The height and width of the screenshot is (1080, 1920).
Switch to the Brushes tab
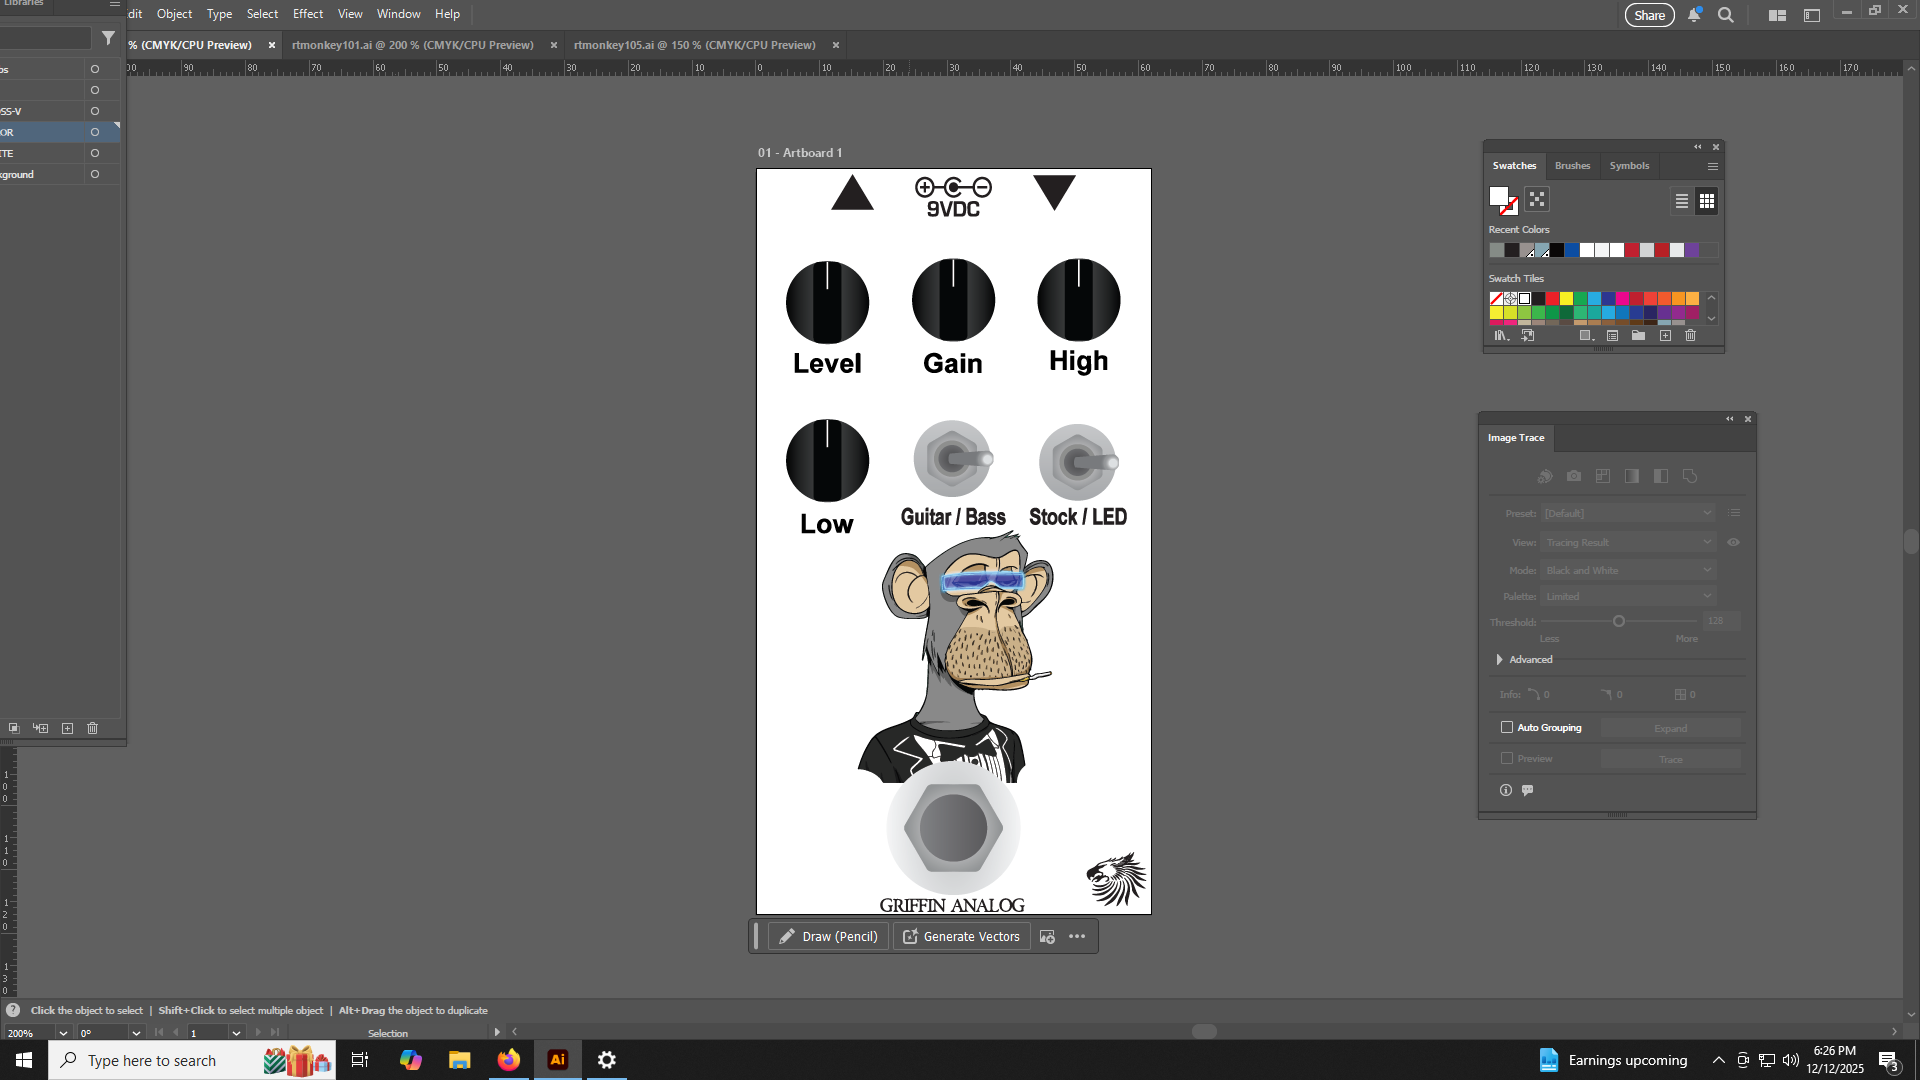pyautogui.click(x=1572, y=166)
